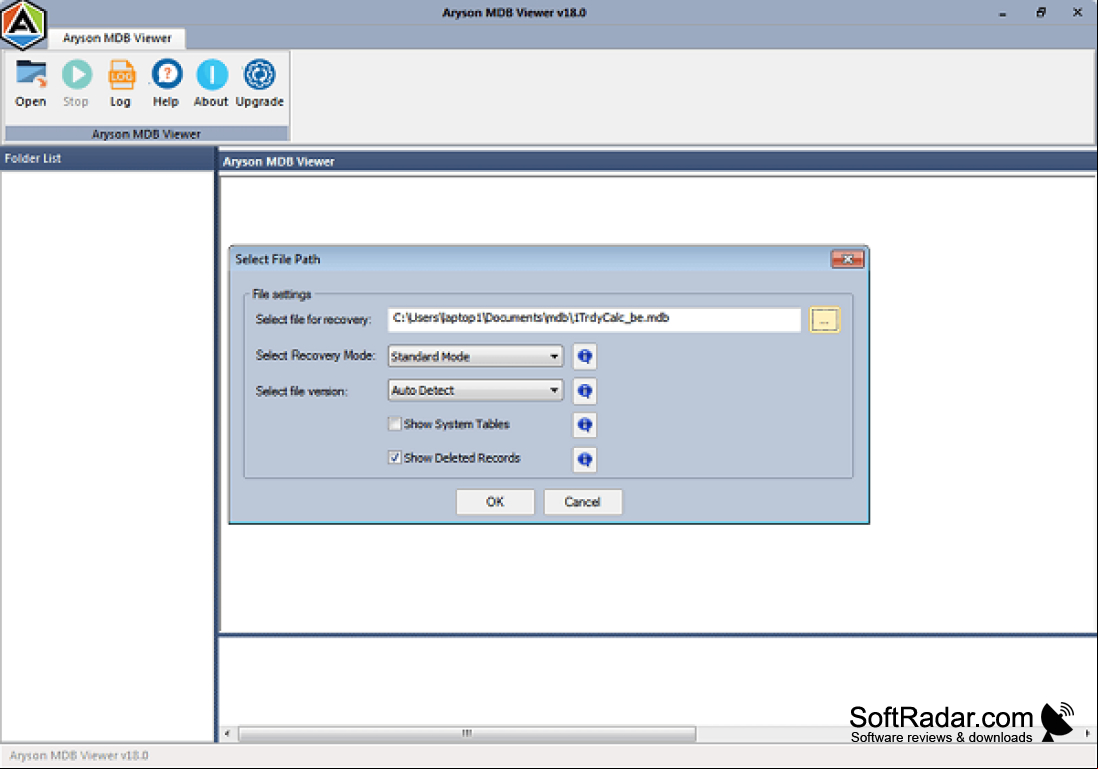Image resolution: width=1098 pixels, height=769 pixels.
Task: Confirm the dialog with OK
Action: tap(495, 501)
